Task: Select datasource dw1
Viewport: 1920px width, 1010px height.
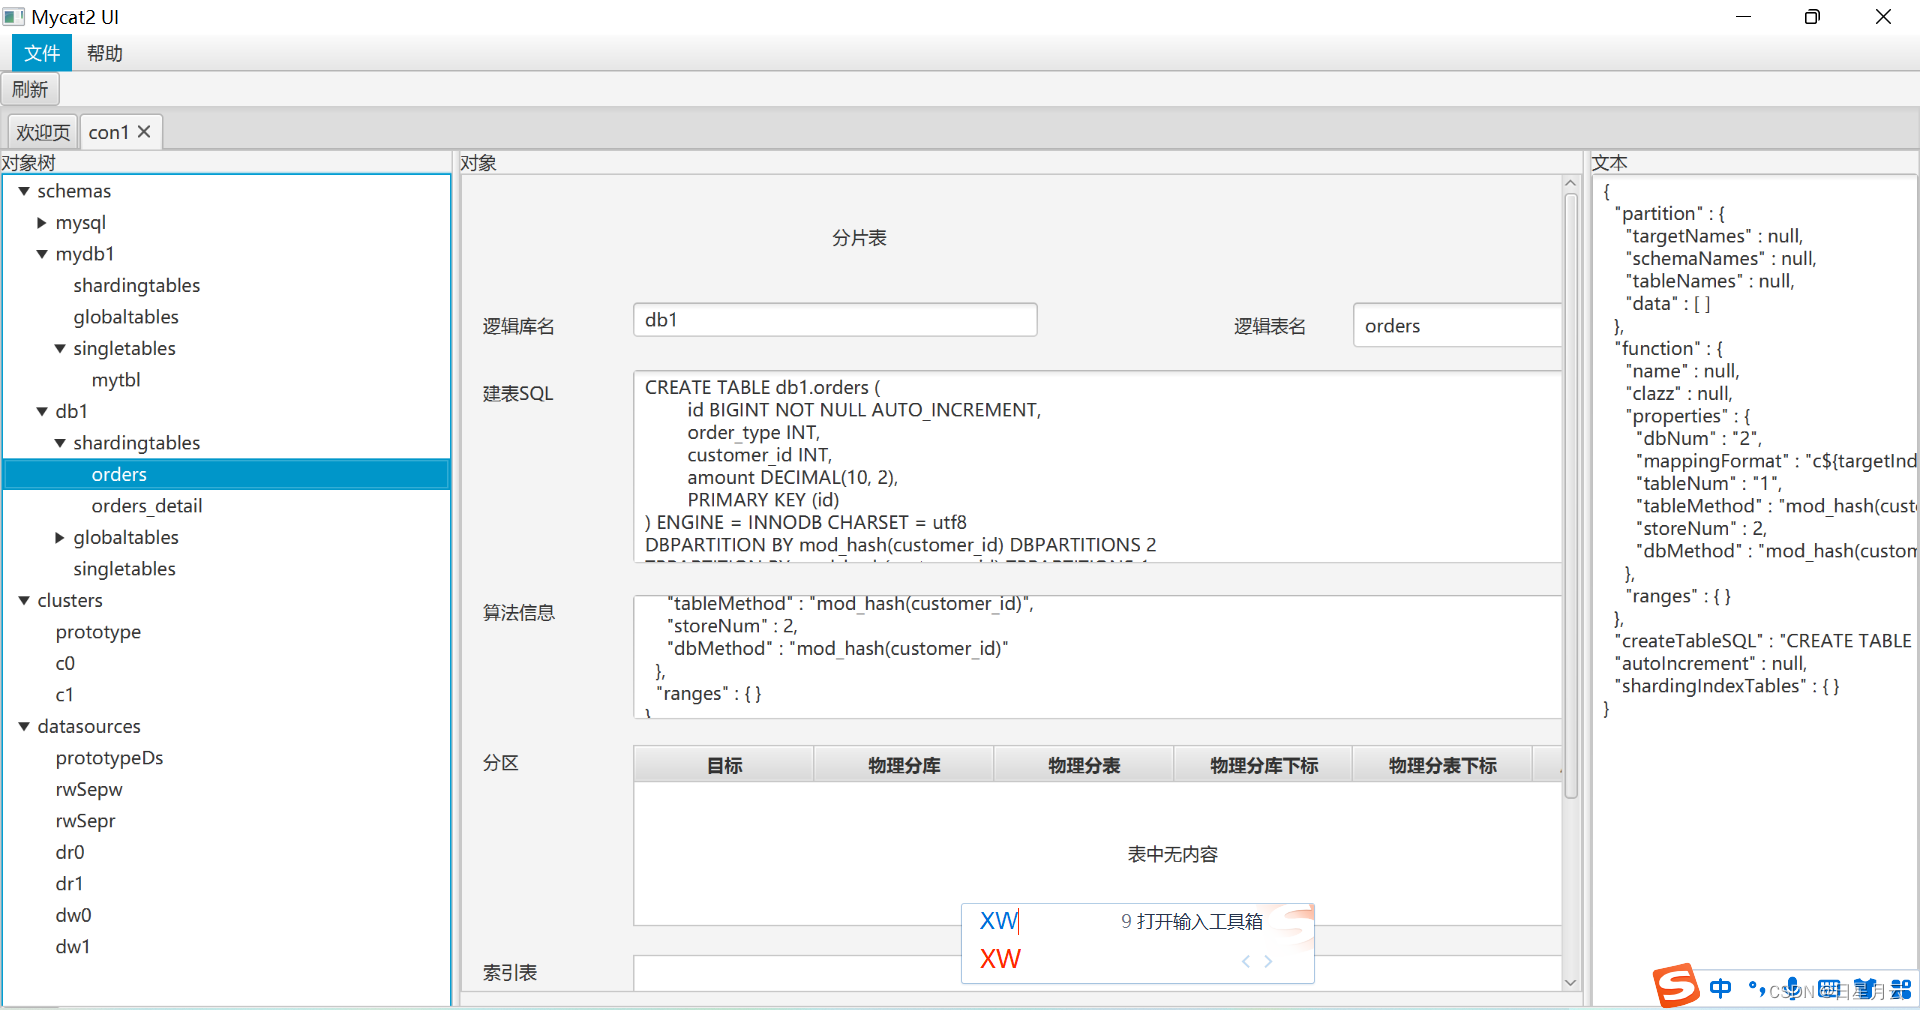Action: coord(73,947)
